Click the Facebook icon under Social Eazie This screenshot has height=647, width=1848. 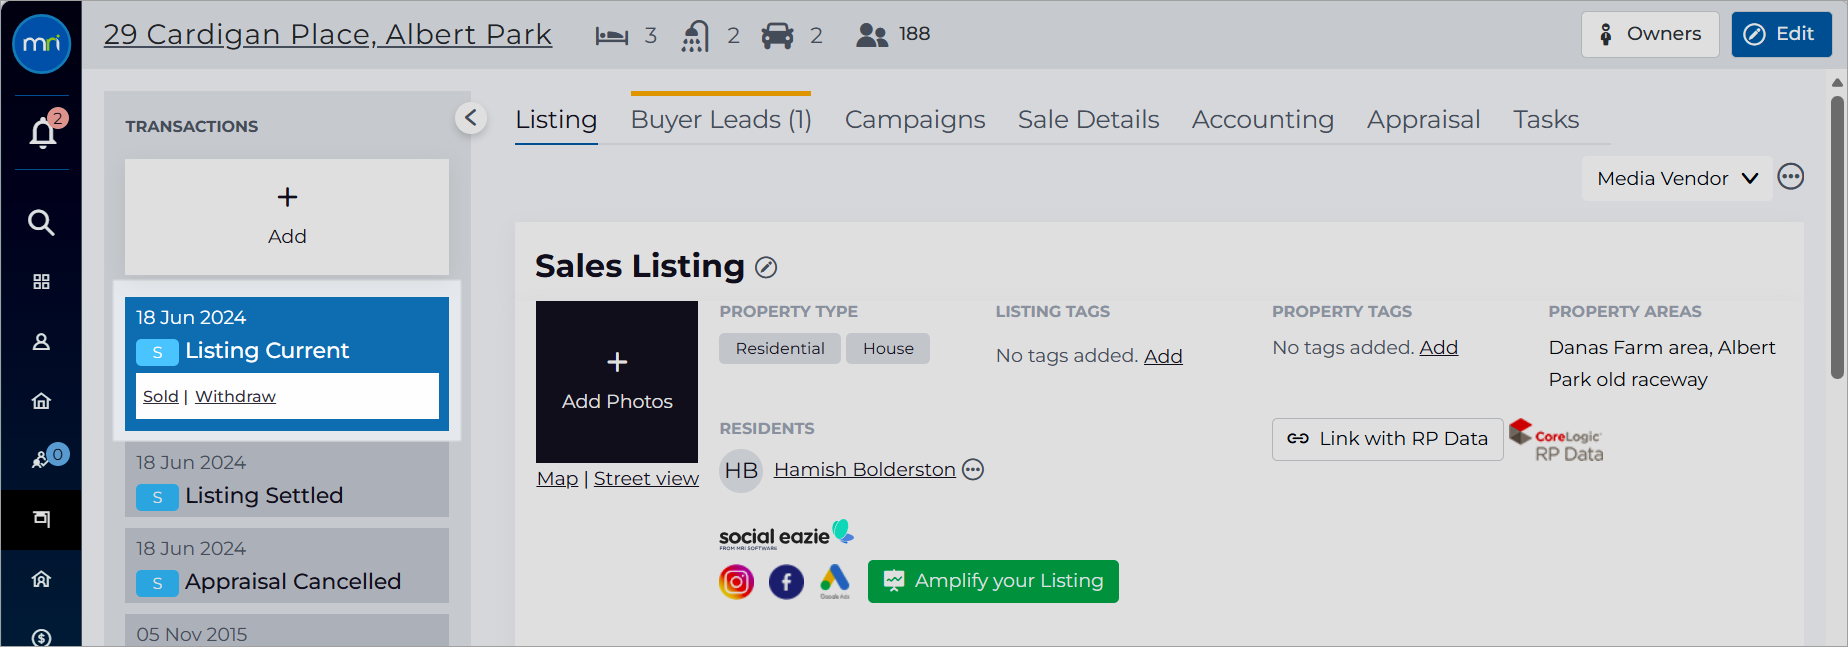[786, 581]
